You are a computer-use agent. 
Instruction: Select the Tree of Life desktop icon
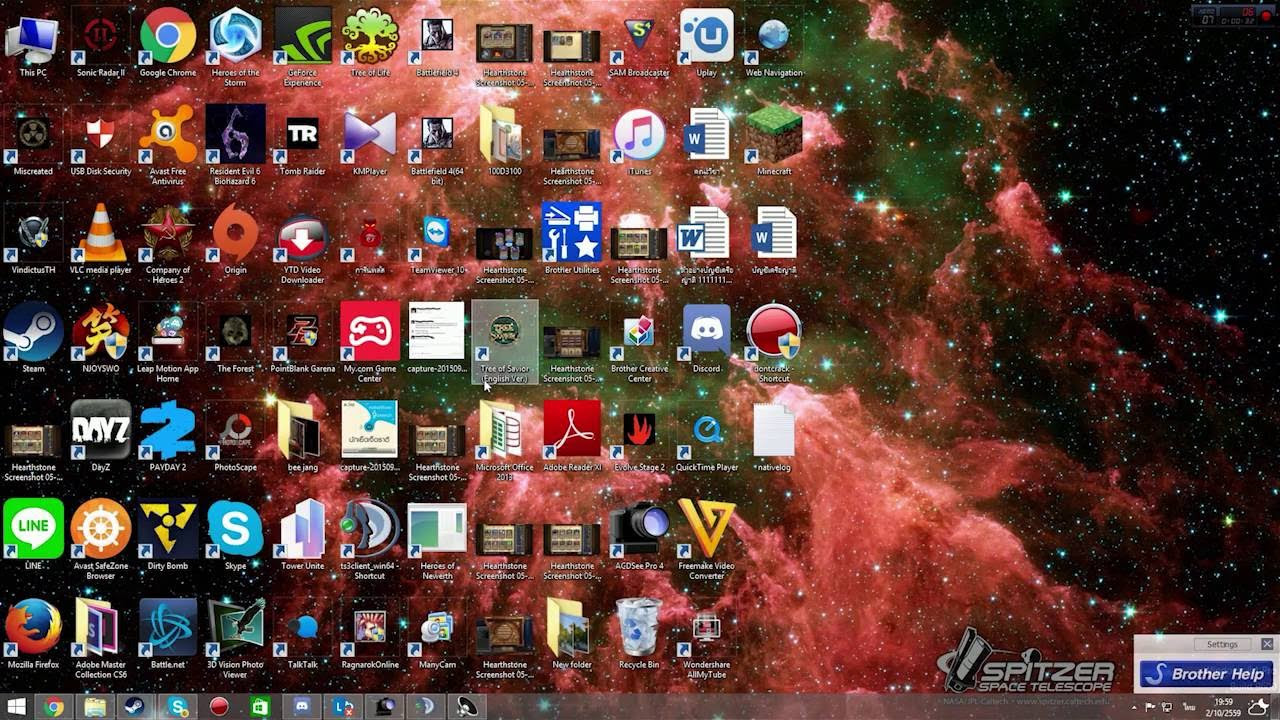pyautogui.click(x=370, y=37)
